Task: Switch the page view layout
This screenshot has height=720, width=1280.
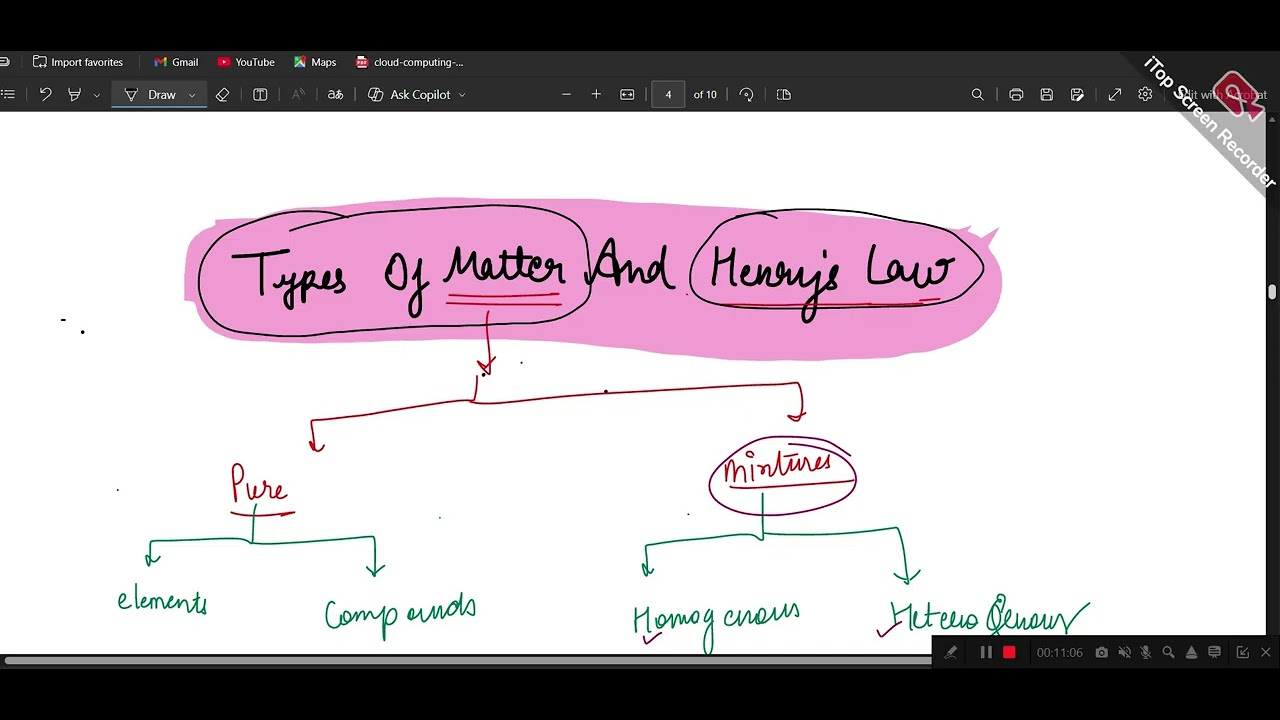Action: click(784, 94)
